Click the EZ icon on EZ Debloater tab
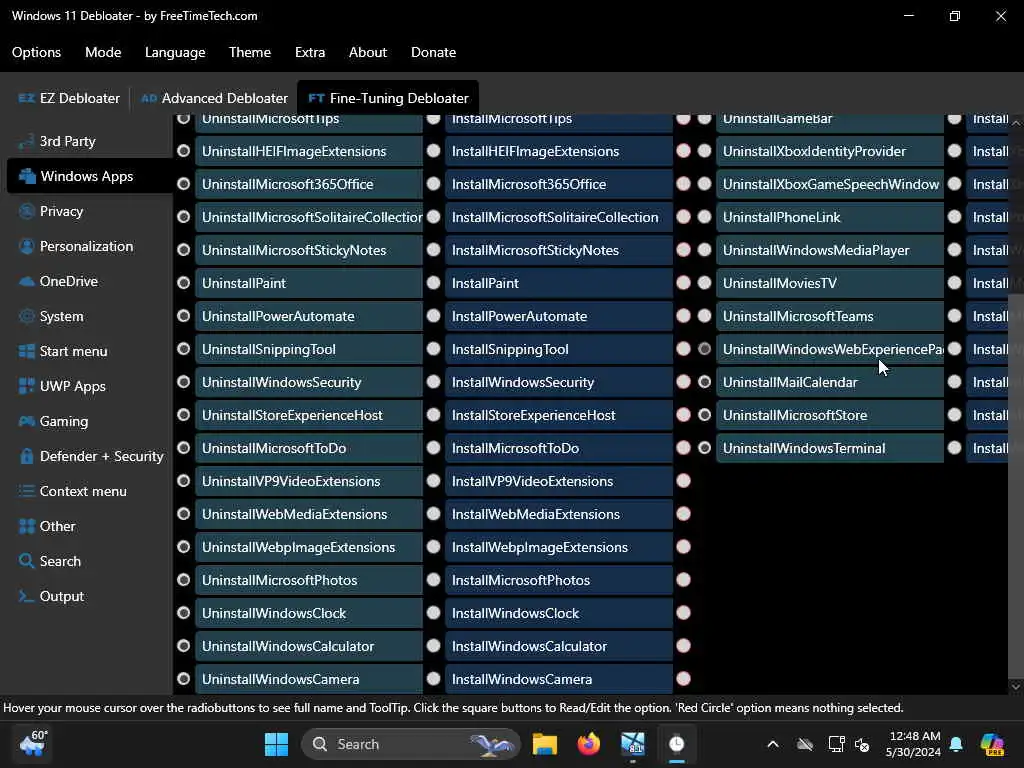Image resolution: width=1024 pixels, height=768 pixels. (x=26, y=98)
